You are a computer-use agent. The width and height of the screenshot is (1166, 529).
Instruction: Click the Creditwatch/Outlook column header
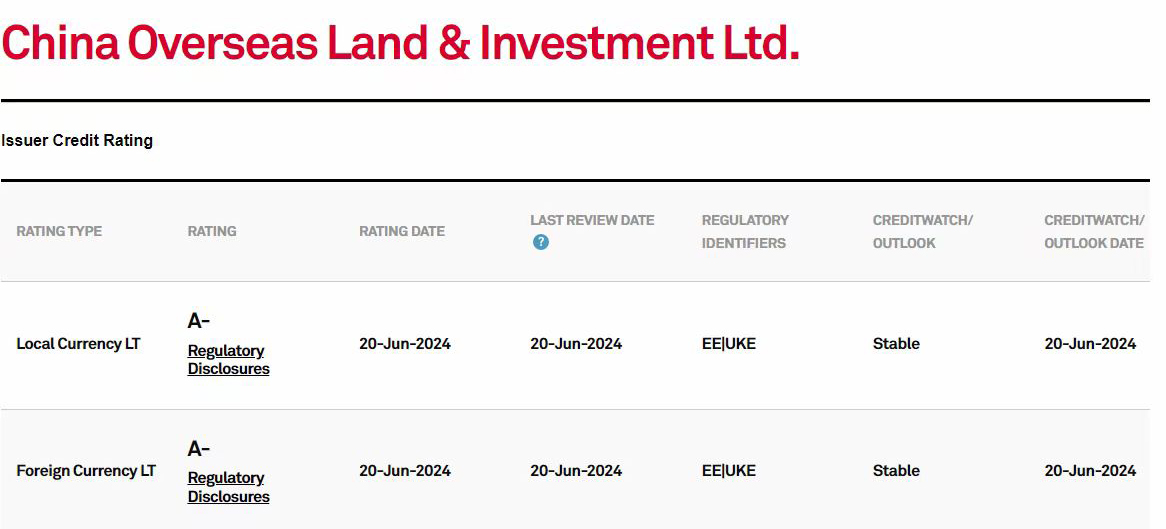pos(923,231)
